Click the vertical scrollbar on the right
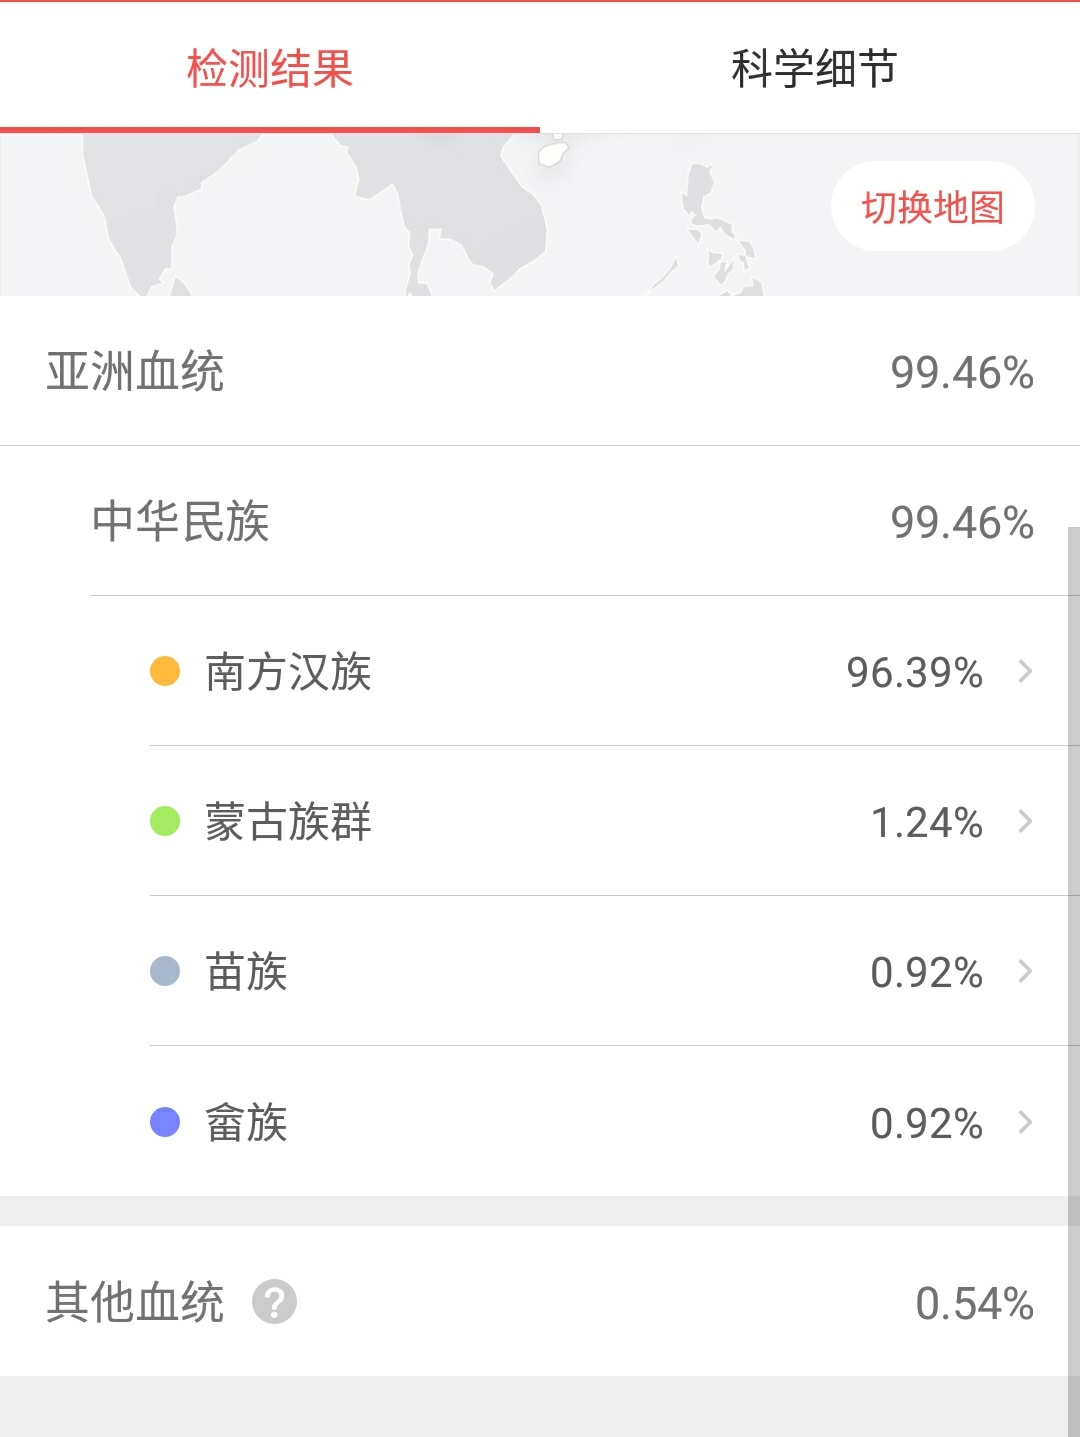 (x=1073, y=900)
